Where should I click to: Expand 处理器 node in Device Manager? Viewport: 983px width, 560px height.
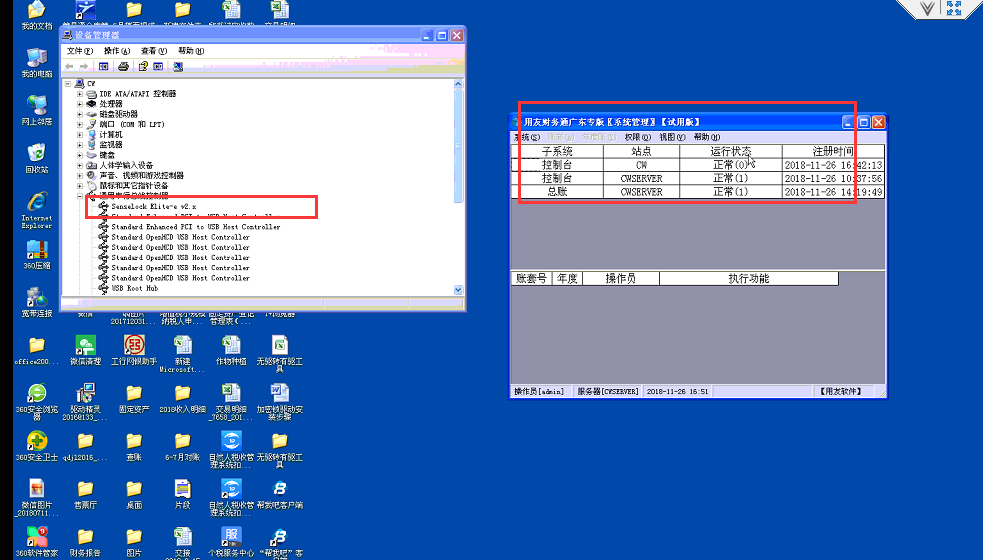coord(80,104)
